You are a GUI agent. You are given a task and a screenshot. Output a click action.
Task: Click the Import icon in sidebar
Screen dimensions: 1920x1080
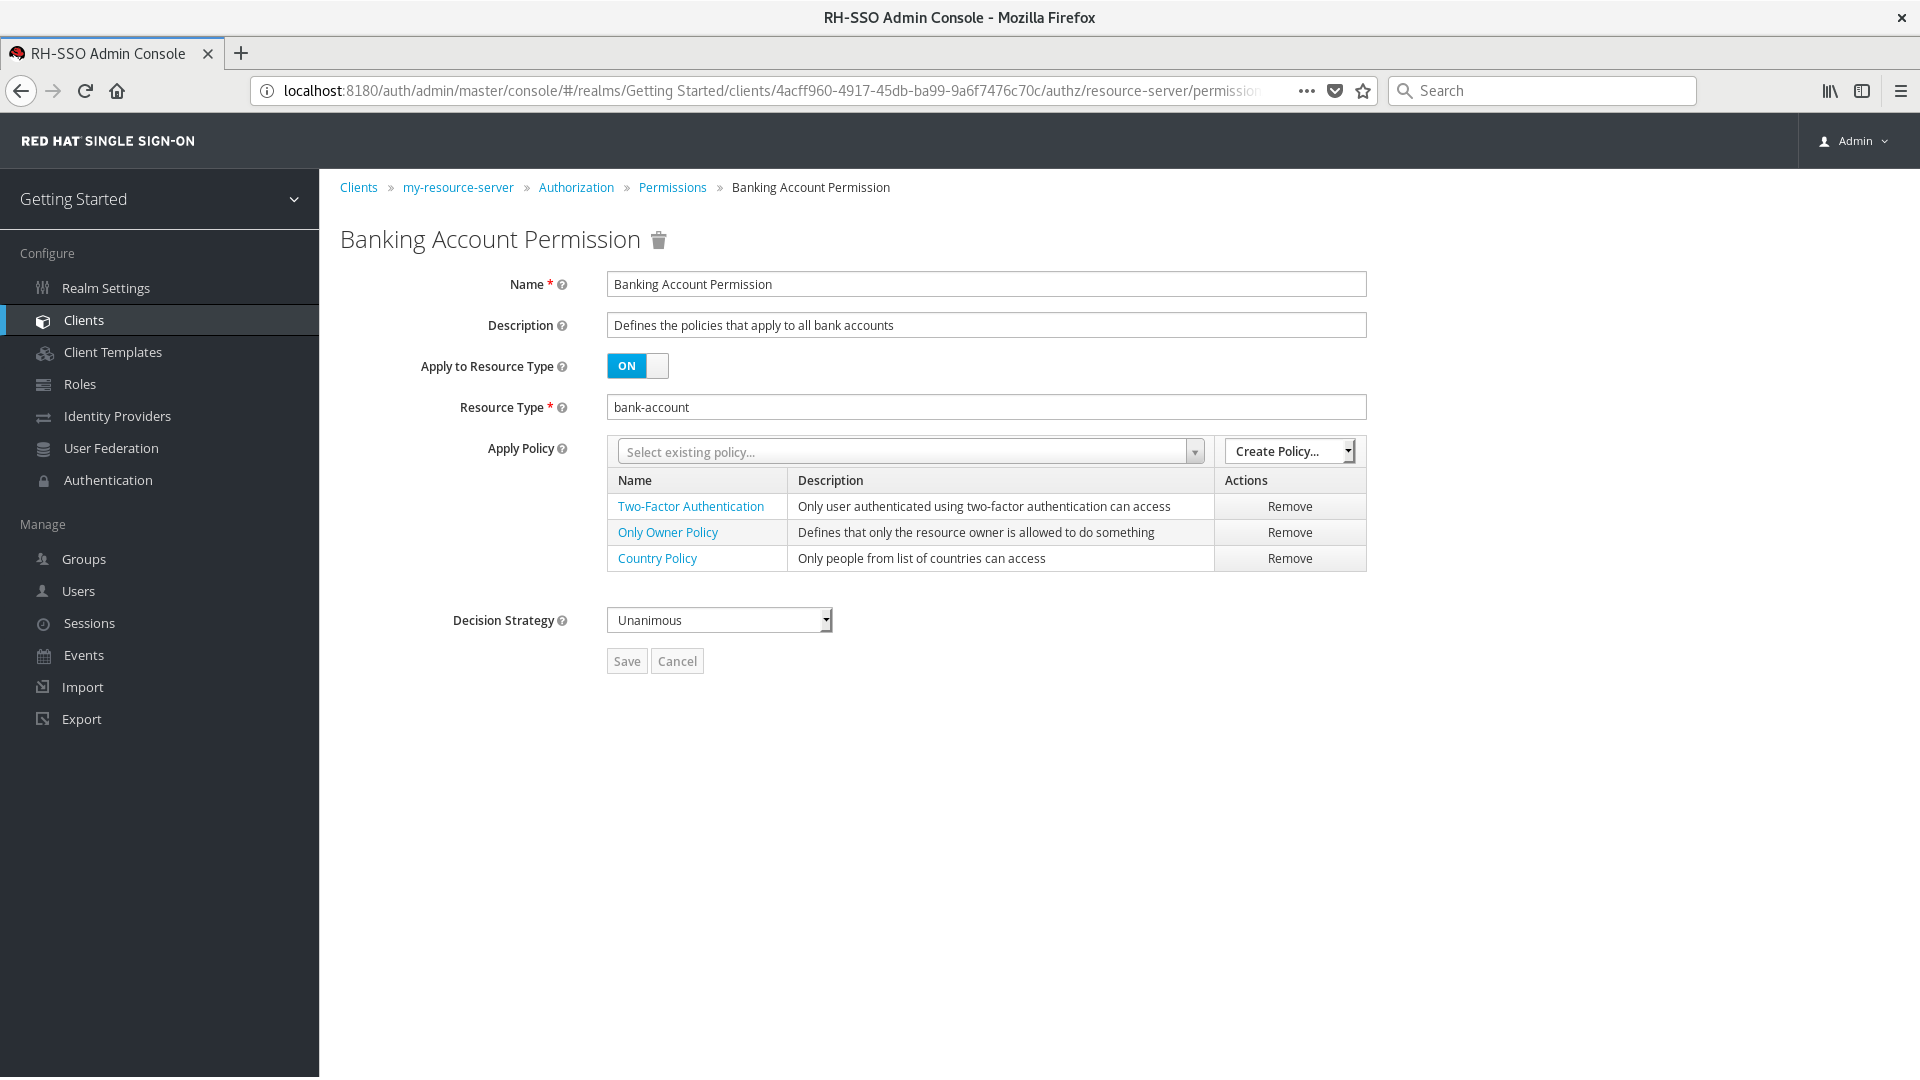tap(44, 687)
